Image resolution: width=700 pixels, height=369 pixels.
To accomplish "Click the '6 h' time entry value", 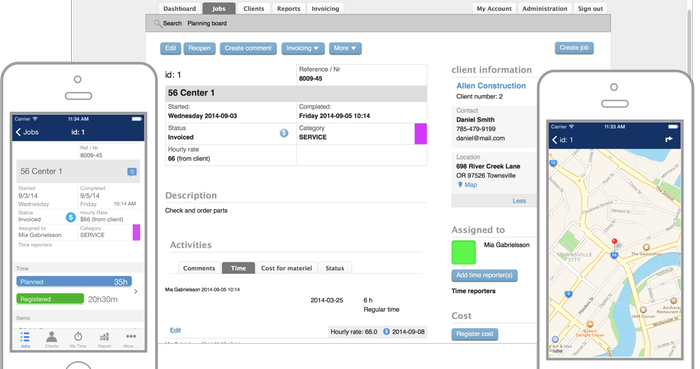I will 368,300.
